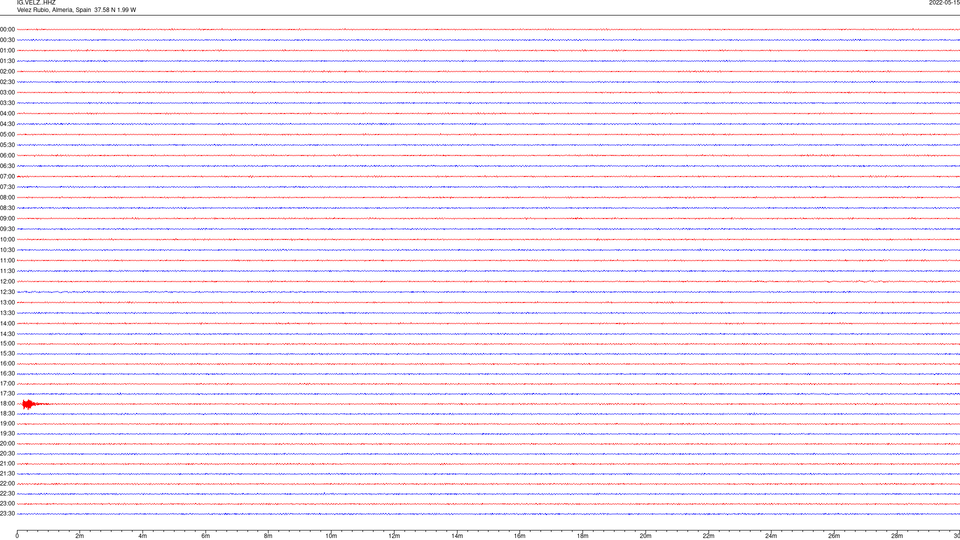Image resolution: width=960 pixels, height=540 pixels.
Task: Click the 10m tick label on the time axis
Action: point(331,536)
